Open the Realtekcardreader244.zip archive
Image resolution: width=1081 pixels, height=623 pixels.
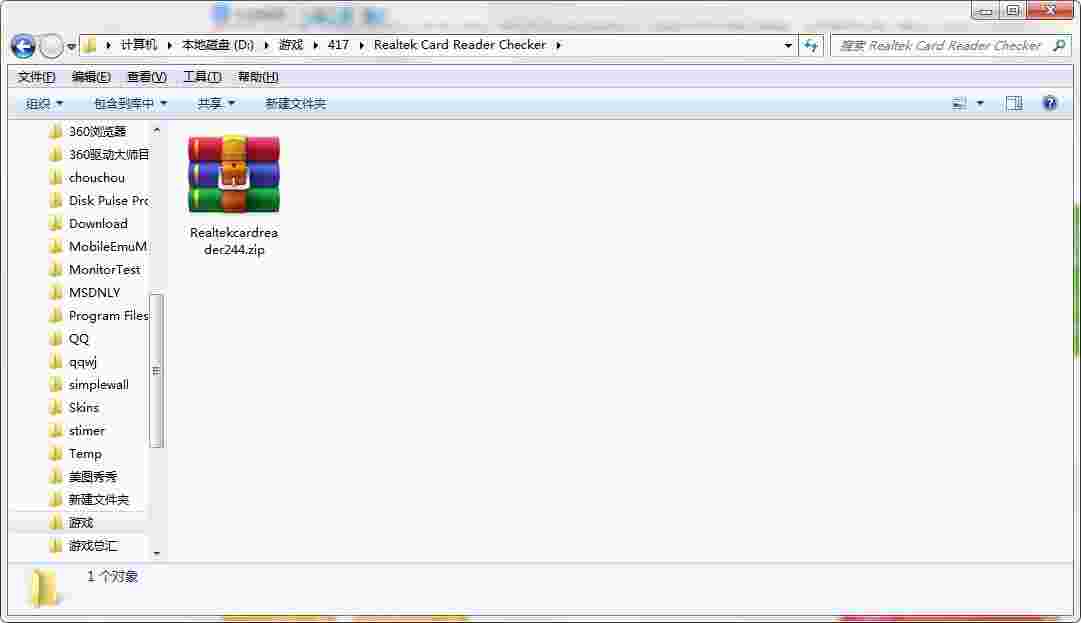coord(233,175)
